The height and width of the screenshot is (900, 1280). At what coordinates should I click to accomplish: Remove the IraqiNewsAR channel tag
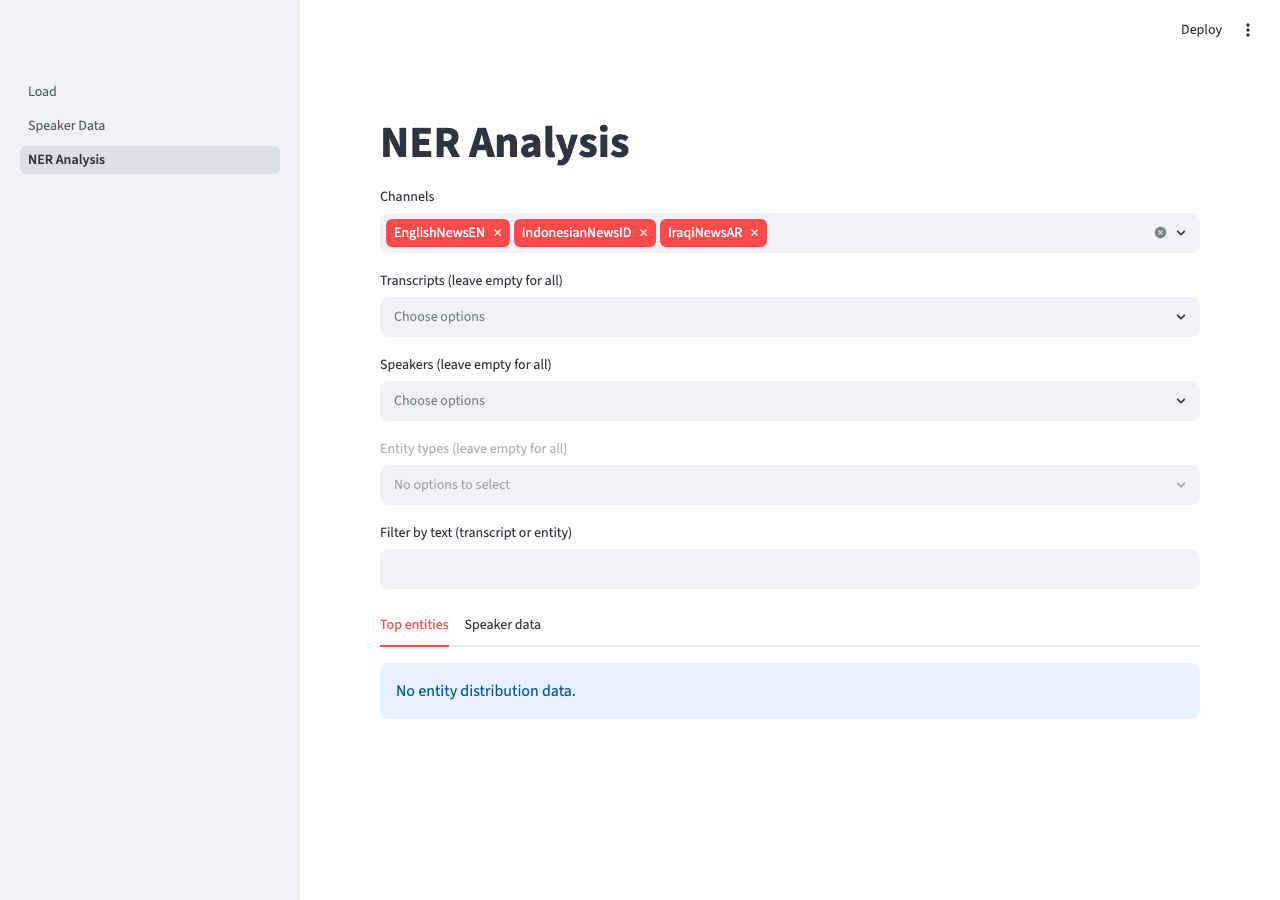pyautogui.click(x=754, y=233)
